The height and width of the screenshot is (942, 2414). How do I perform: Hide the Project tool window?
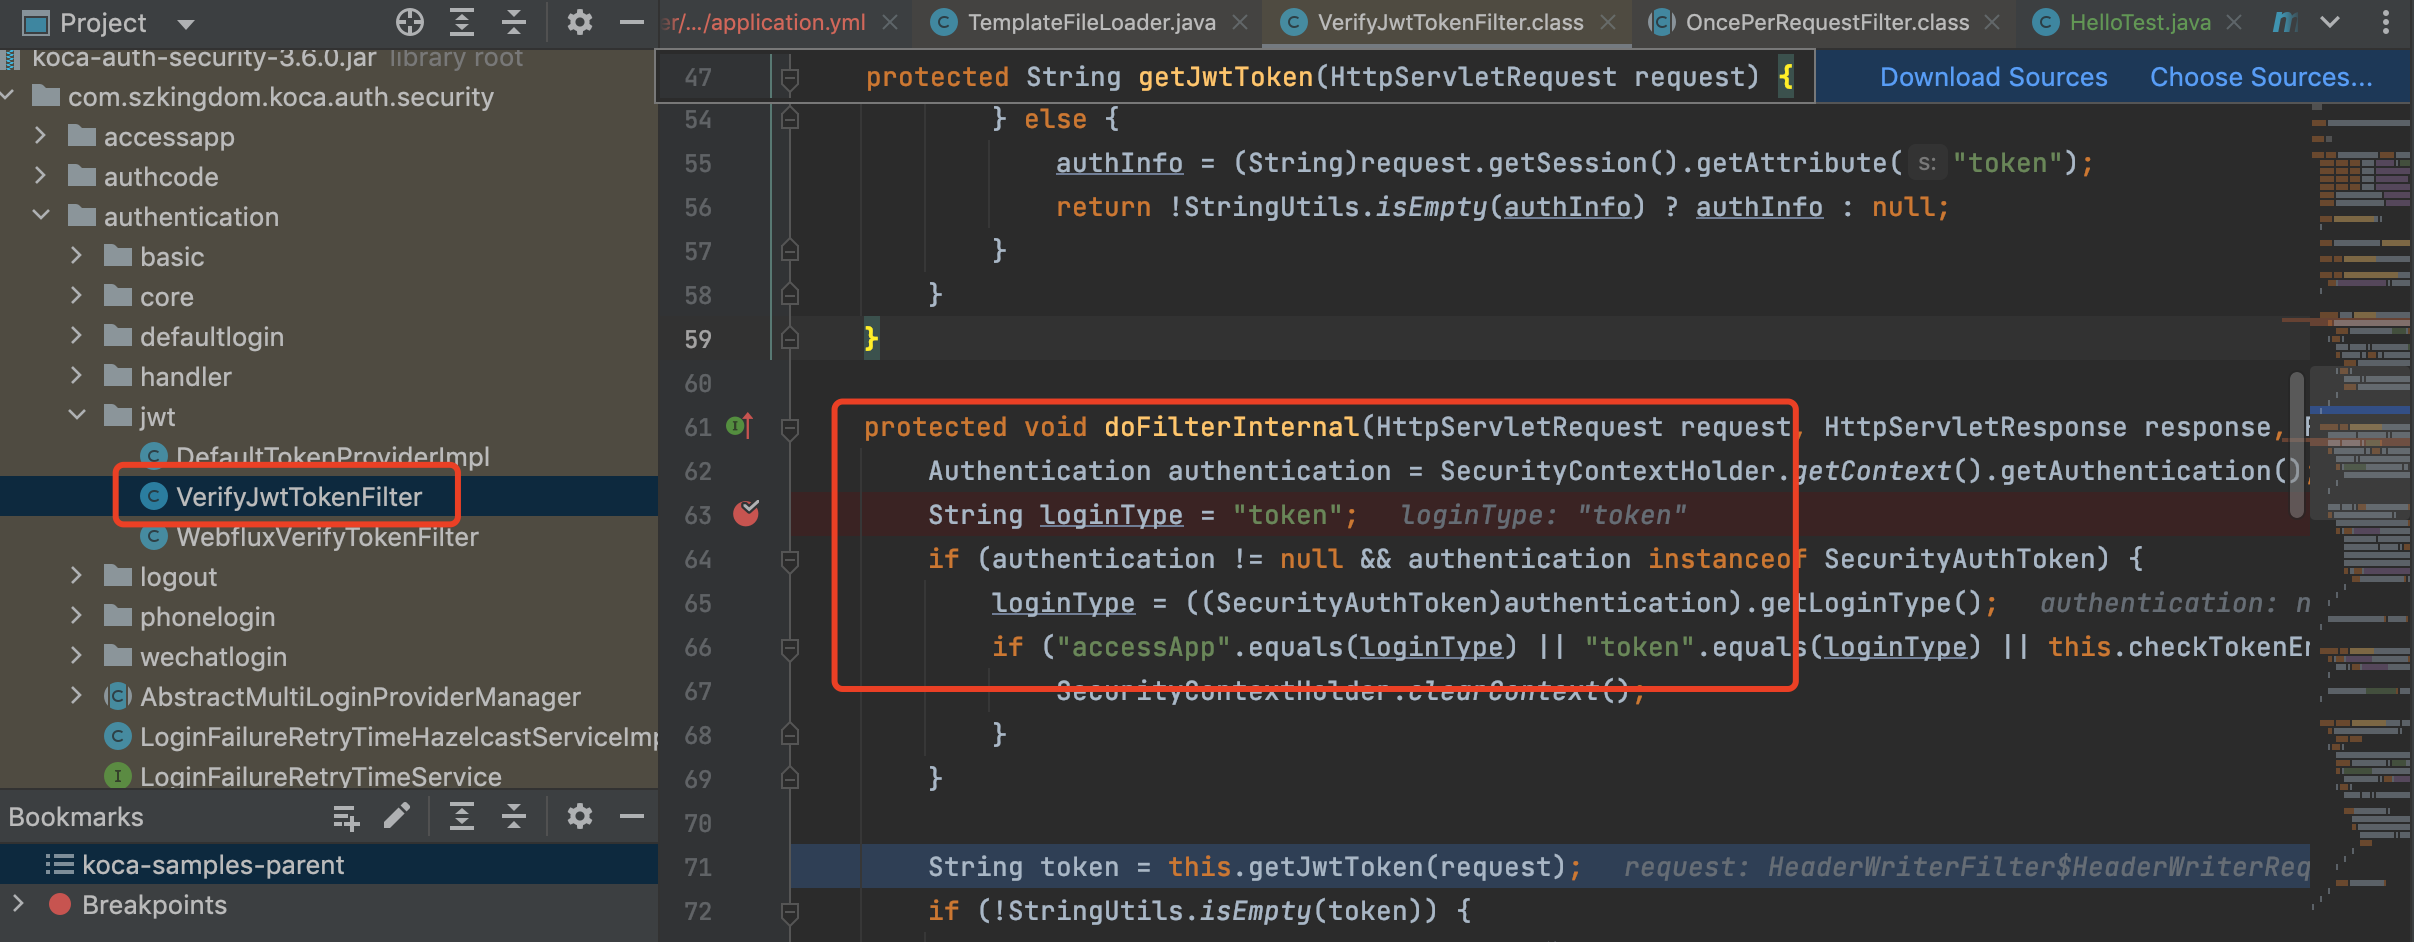pos(631,22)
